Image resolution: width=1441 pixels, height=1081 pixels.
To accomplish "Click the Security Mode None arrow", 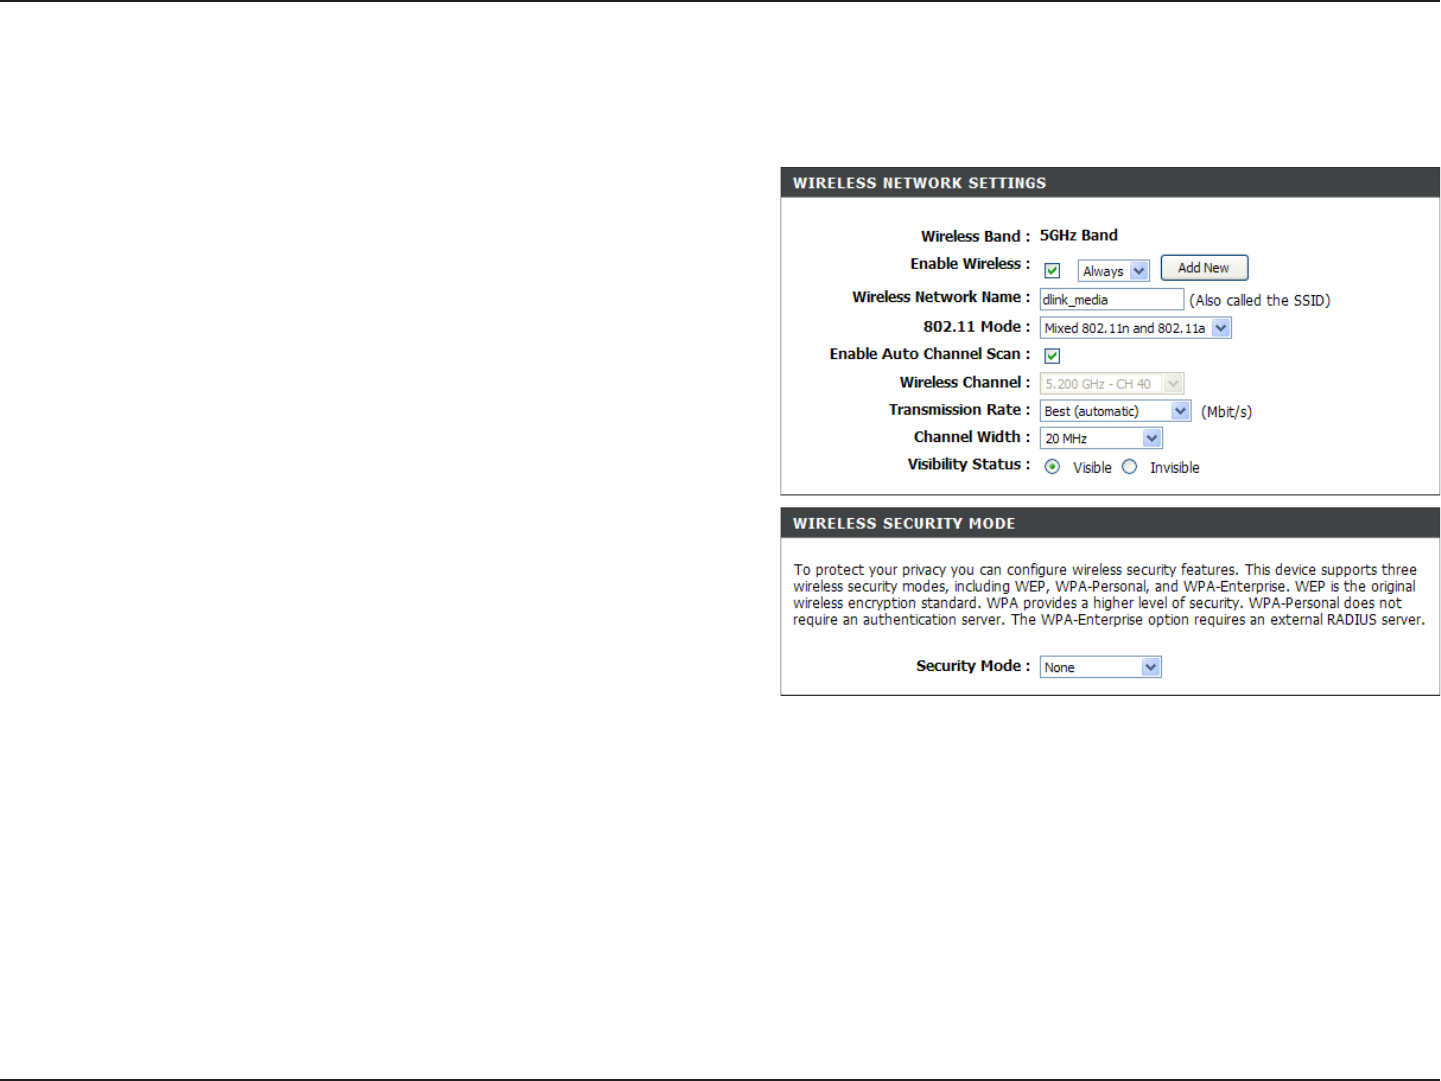I will [1151, 667].
